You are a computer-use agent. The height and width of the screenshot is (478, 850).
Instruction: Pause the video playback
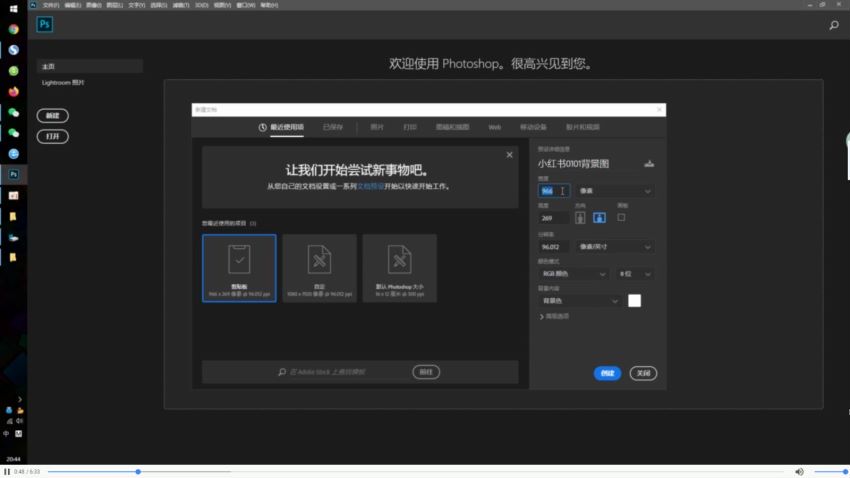pyautogui.click(x=7, y=471)
